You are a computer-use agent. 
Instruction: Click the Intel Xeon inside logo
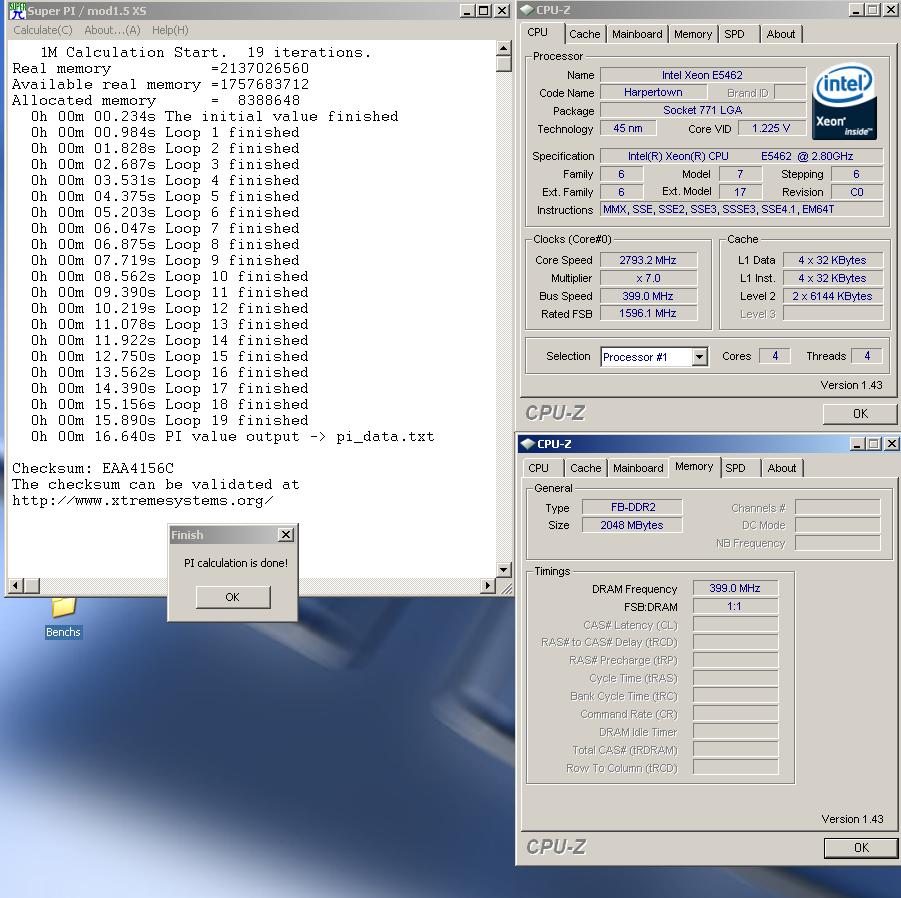844,101
